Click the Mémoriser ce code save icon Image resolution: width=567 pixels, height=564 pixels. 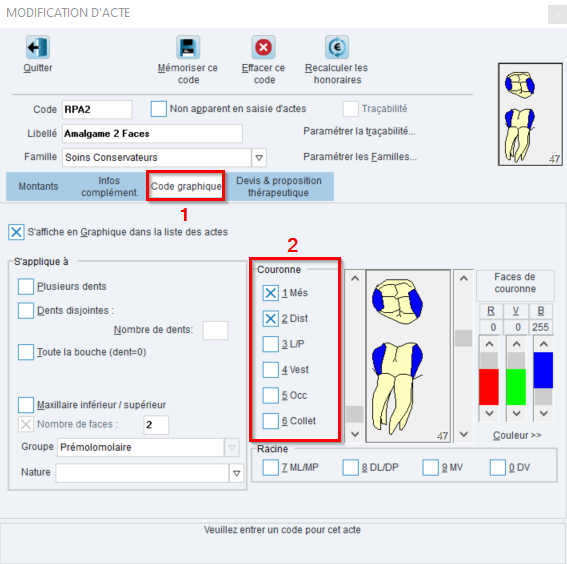(x=188, y=47)
